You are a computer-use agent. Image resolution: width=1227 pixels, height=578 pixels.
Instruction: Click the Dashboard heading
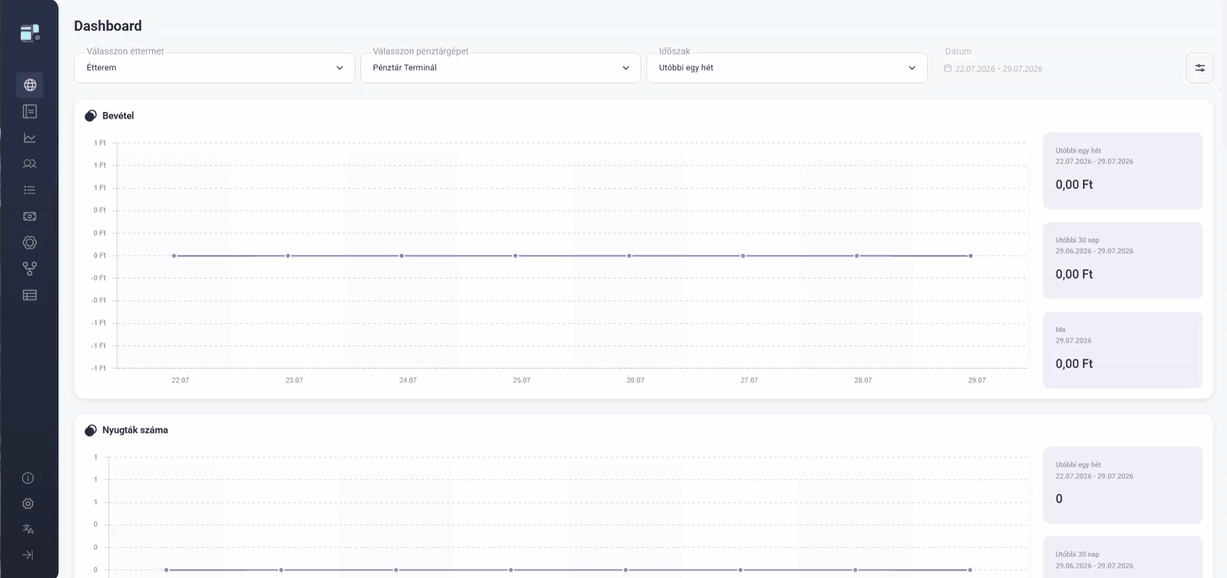point(108,26)
